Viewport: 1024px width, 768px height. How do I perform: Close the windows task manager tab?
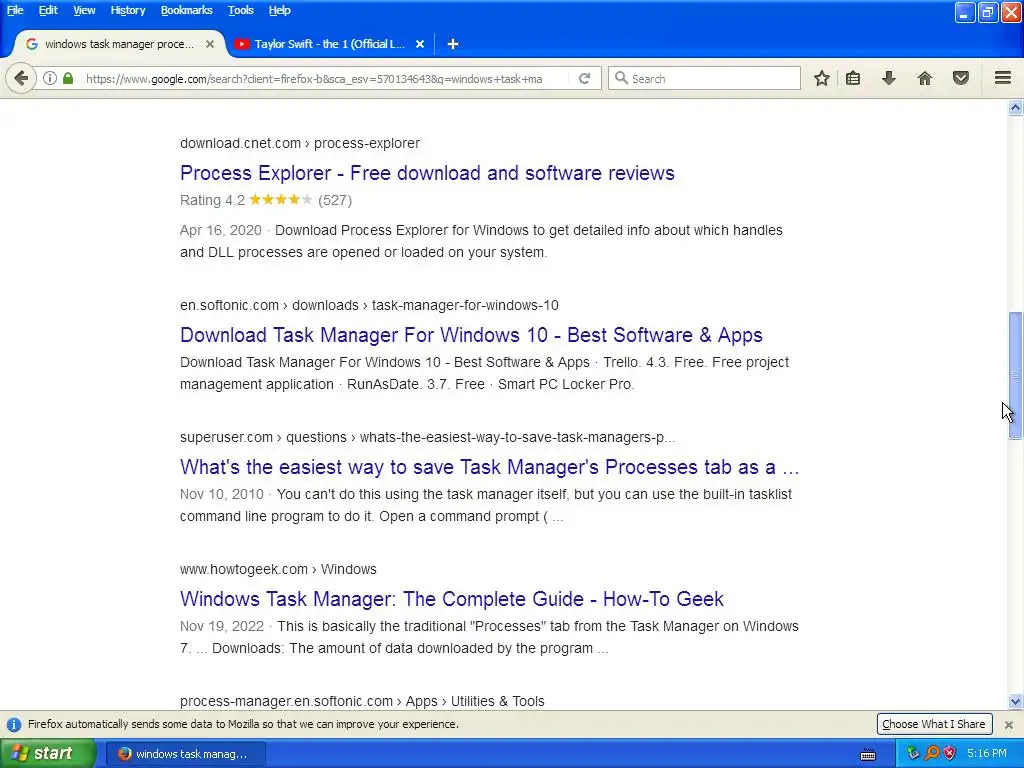tap(210, 44)
